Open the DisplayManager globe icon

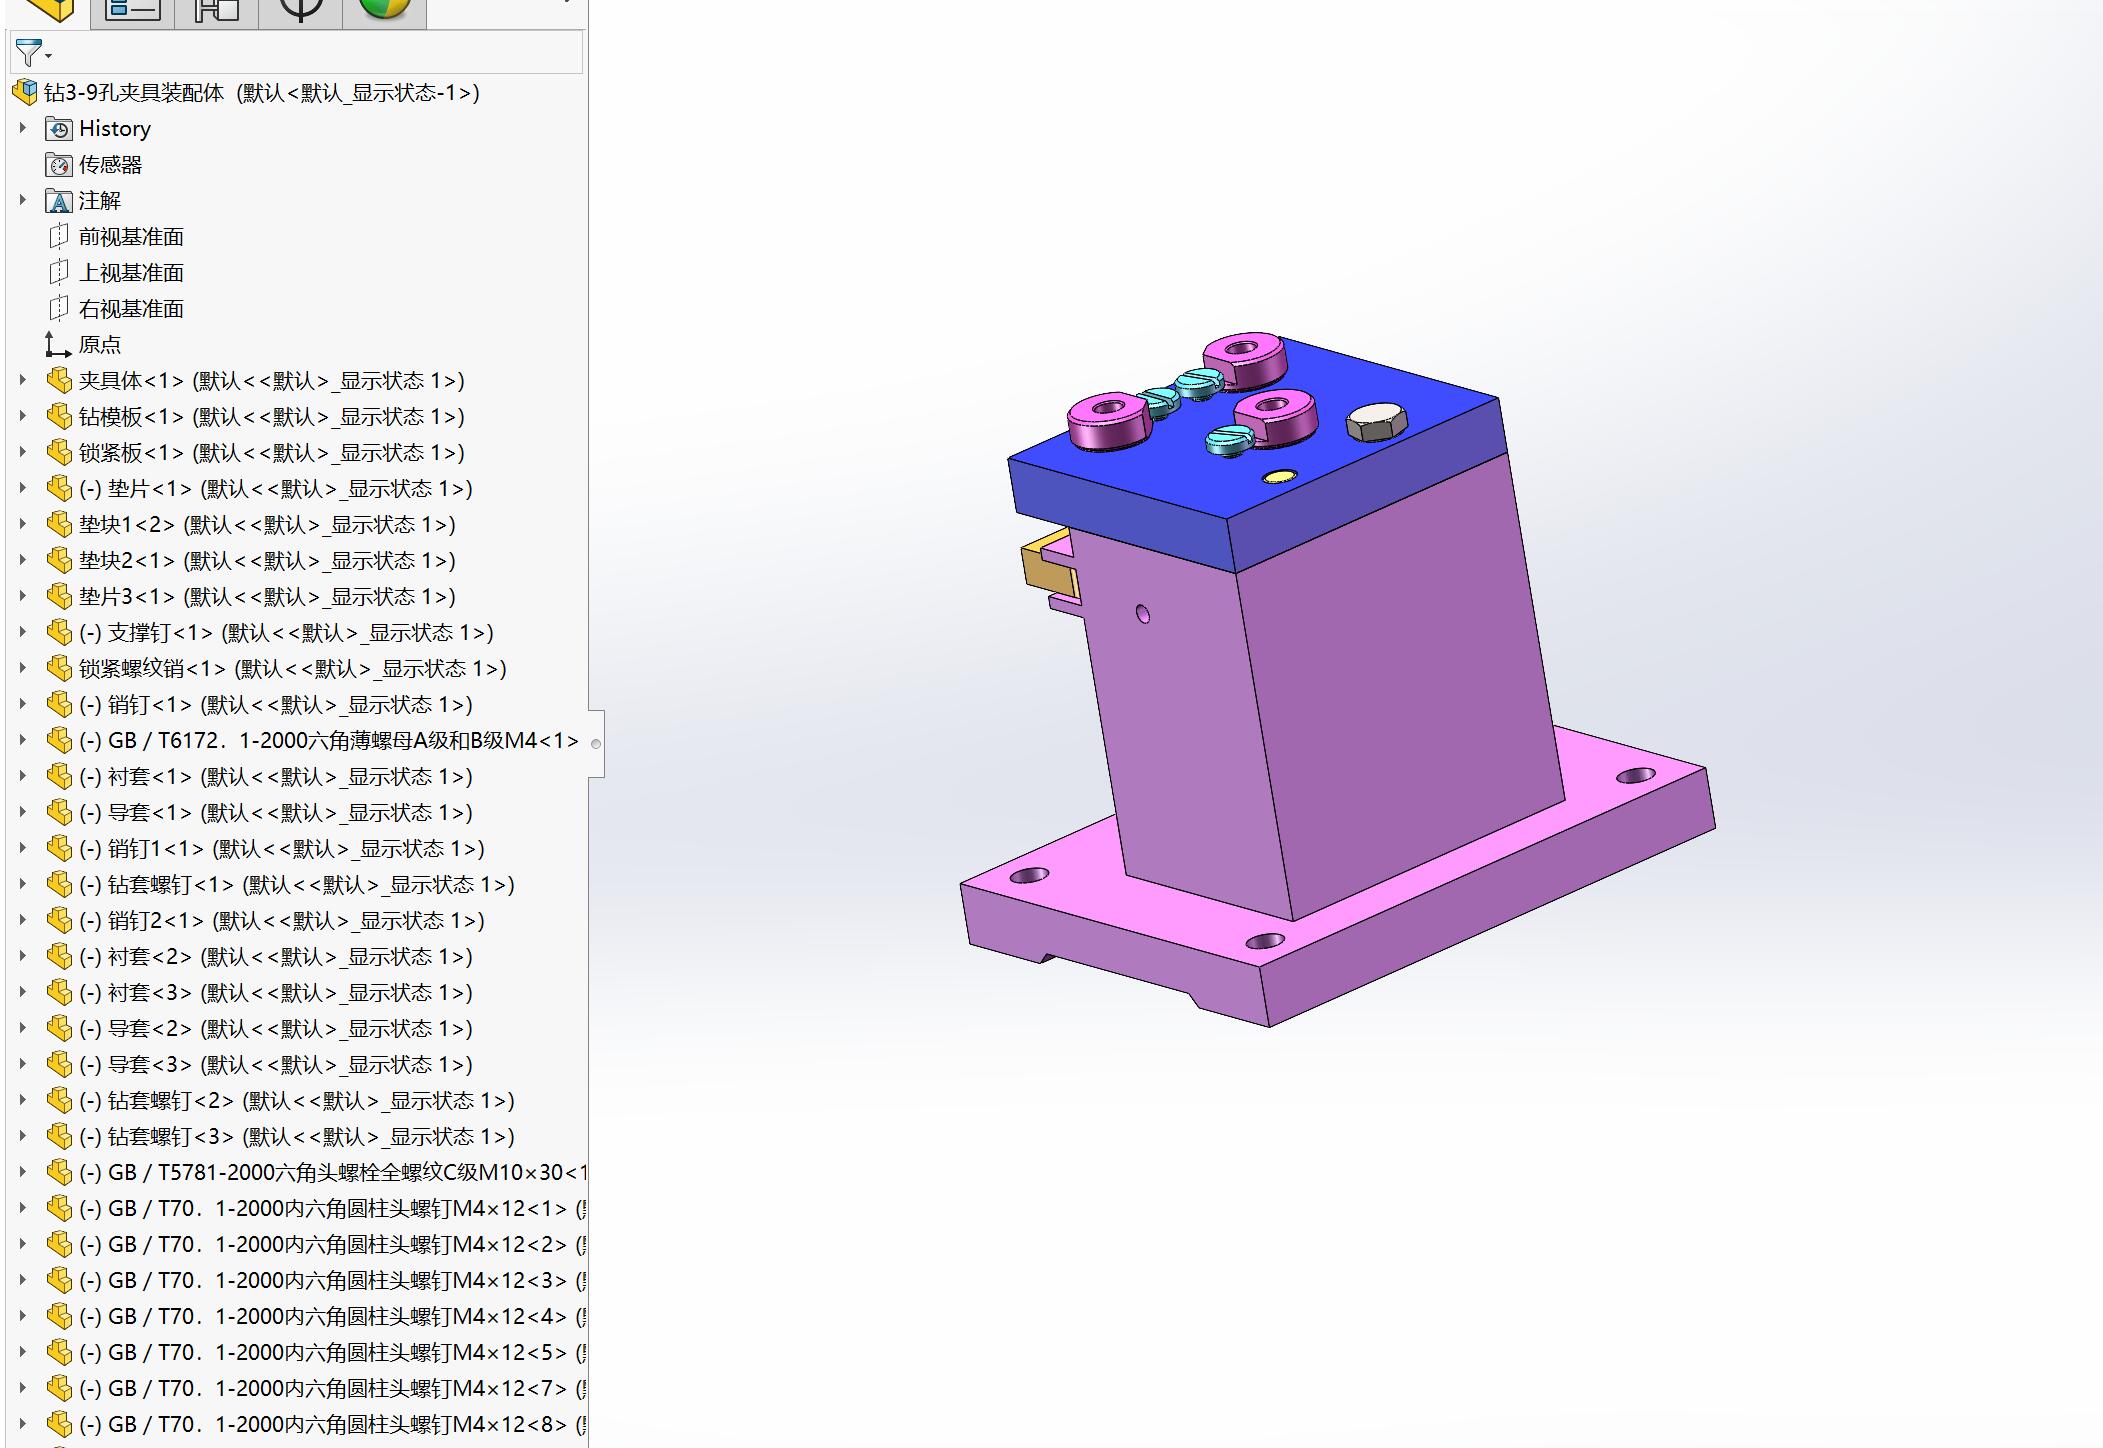coord(384,10)
